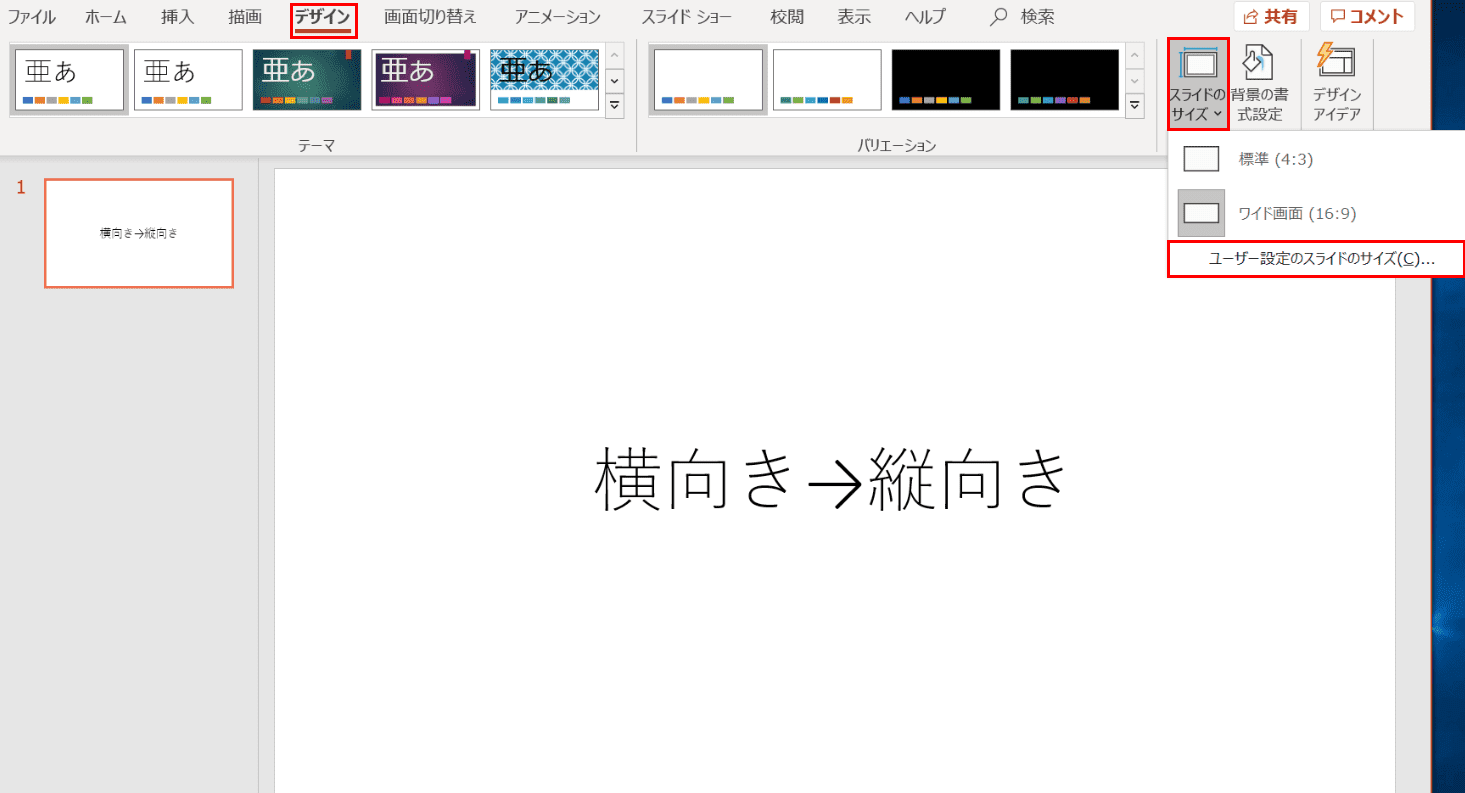Click the 共有 share button
Image resolution: width=1465 pixels, height=793 pixels.
[1271, 17]
